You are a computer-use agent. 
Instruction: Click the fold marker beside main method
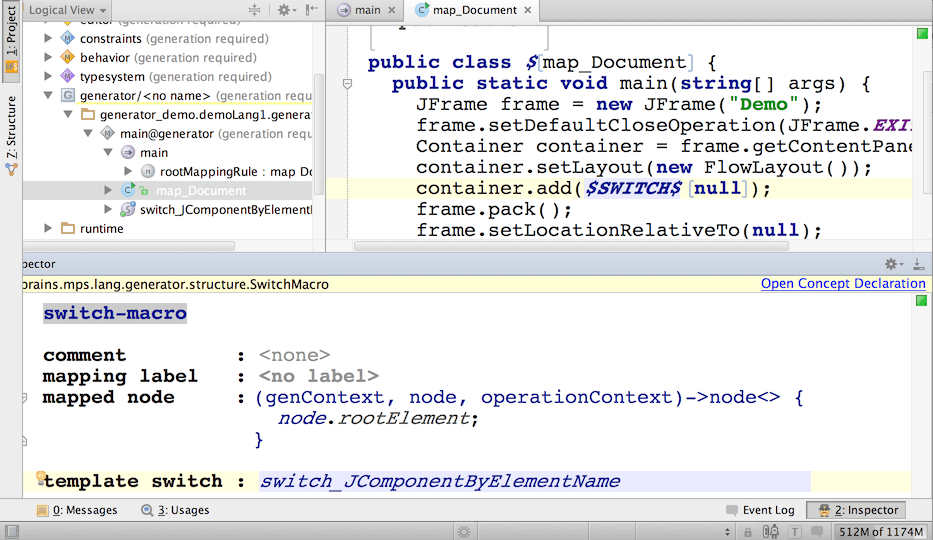coord(347,84)
